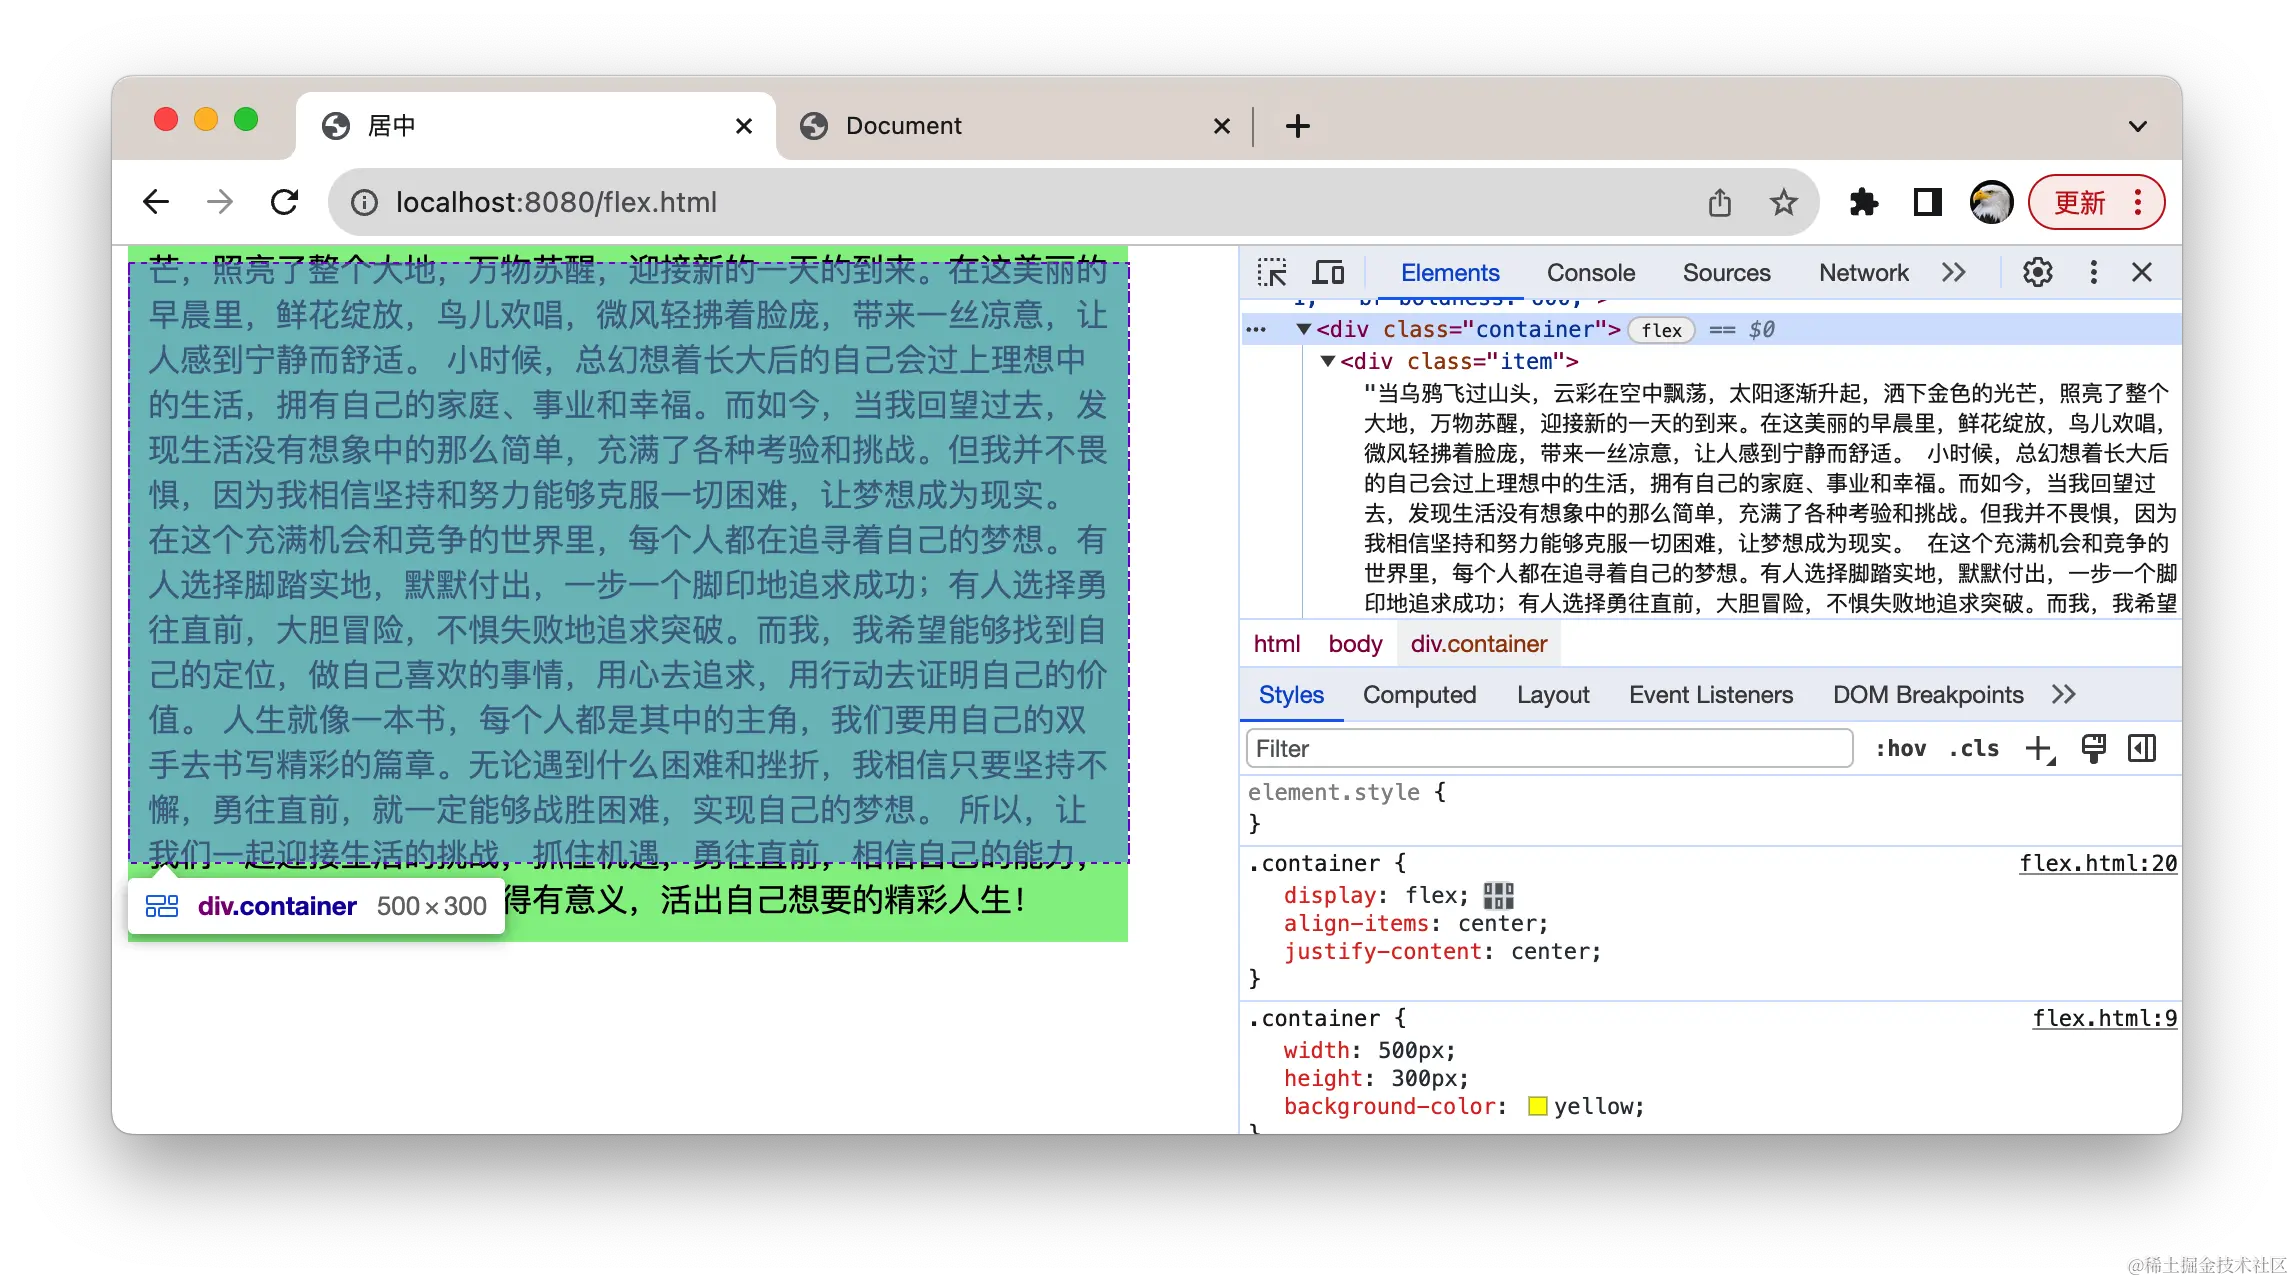Toggle the .cls element classes panel
Screen dimensions: 2294x1282
click(x=1973, y=749)
